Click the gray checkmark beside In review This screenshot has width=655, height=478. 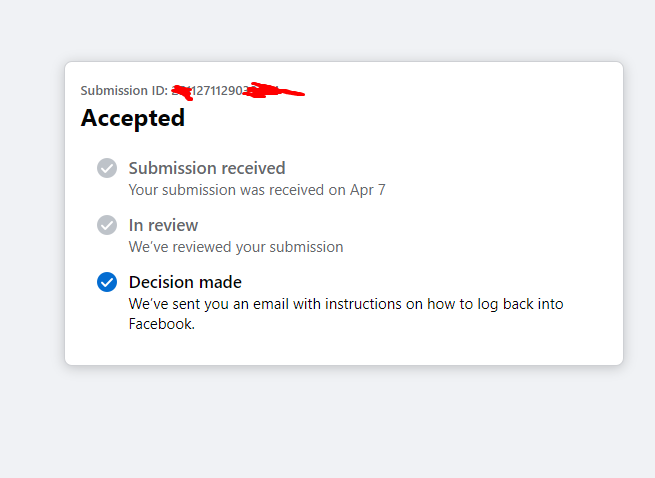point(107,225)
